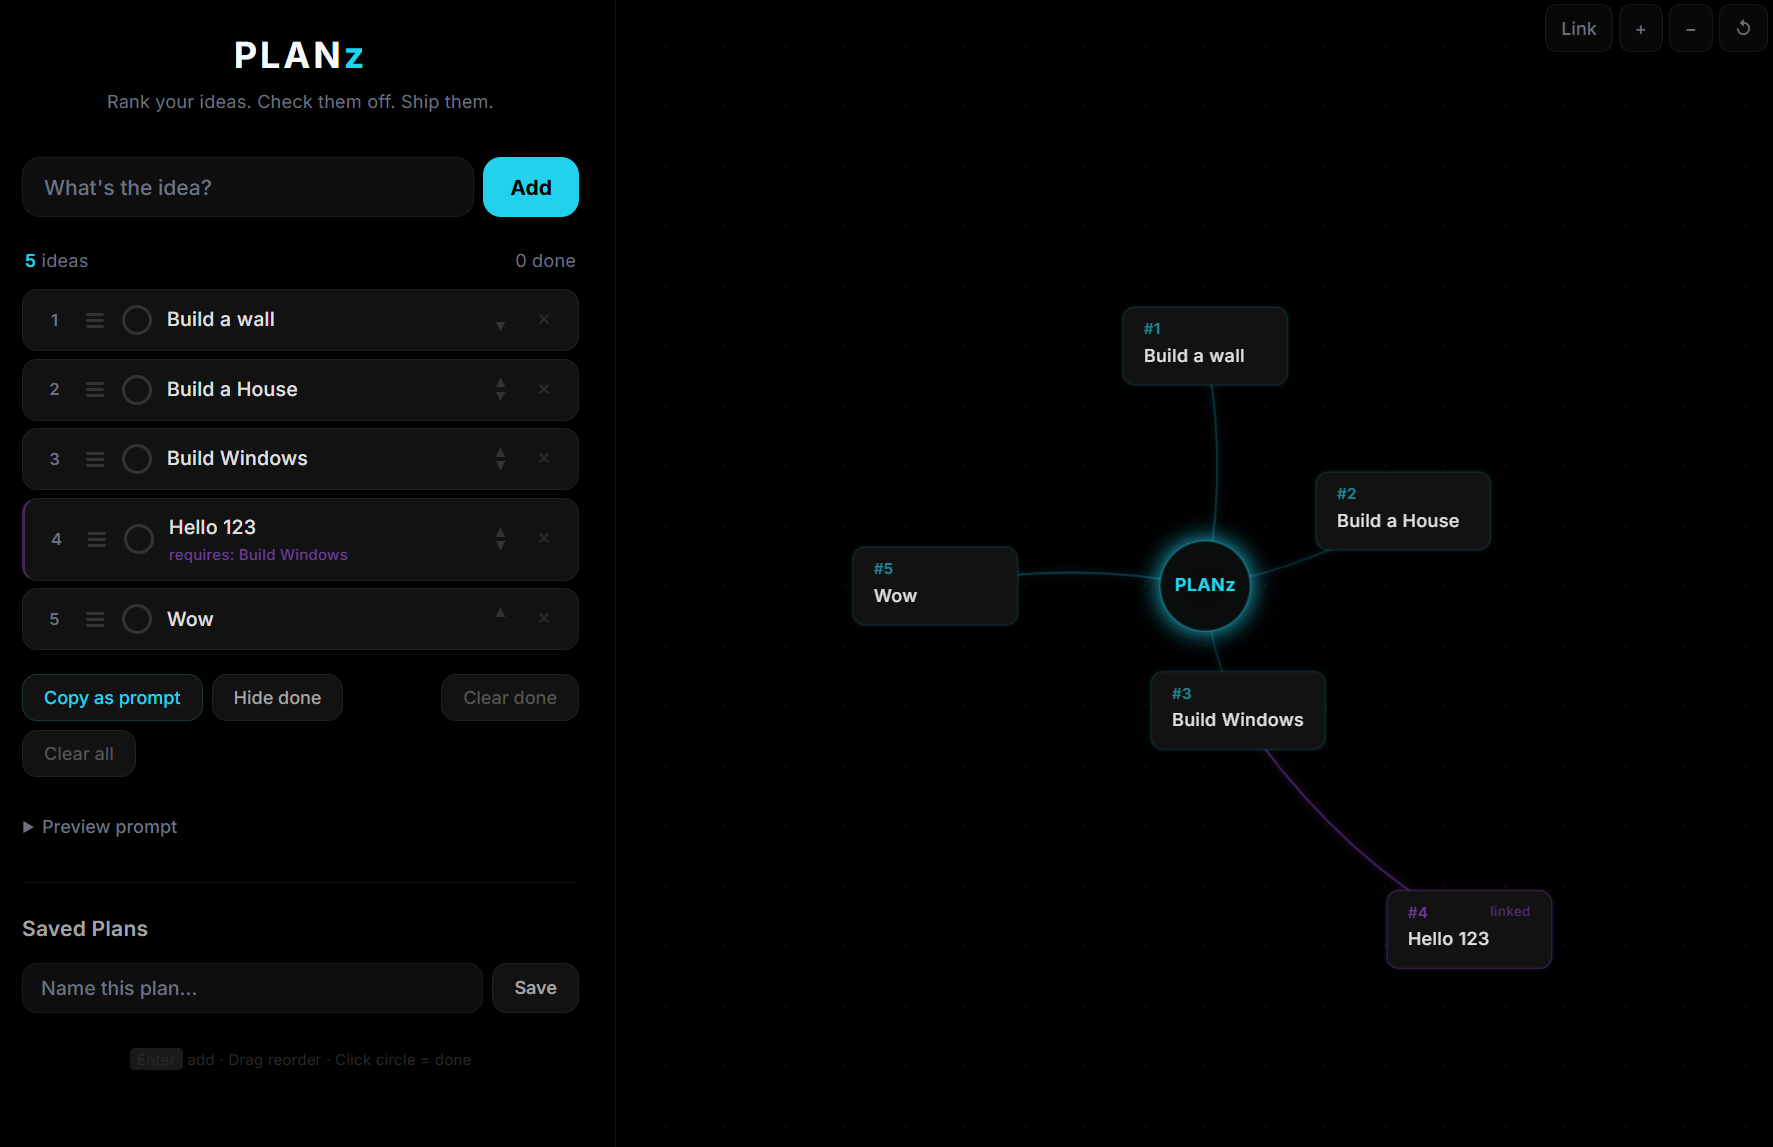Image resolution: width=1773 pixels, height=1147 pixels.
Task: Select the 'Build Windows' graph node
Action: pos(1237,710)
